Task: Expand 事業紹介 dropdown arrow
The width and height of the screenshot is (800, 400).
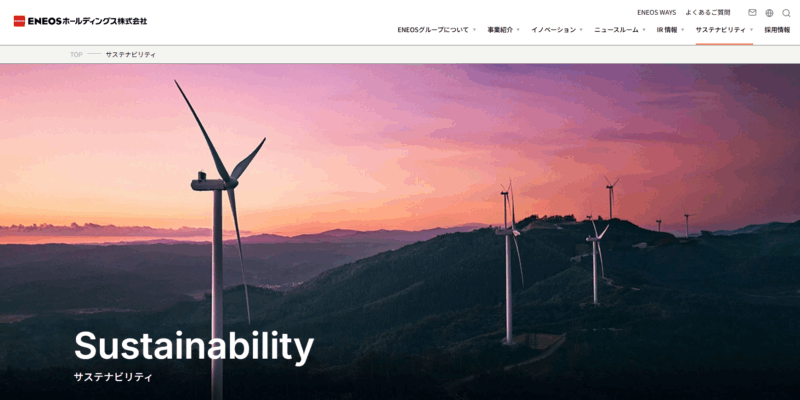Action: click(518, 30)
